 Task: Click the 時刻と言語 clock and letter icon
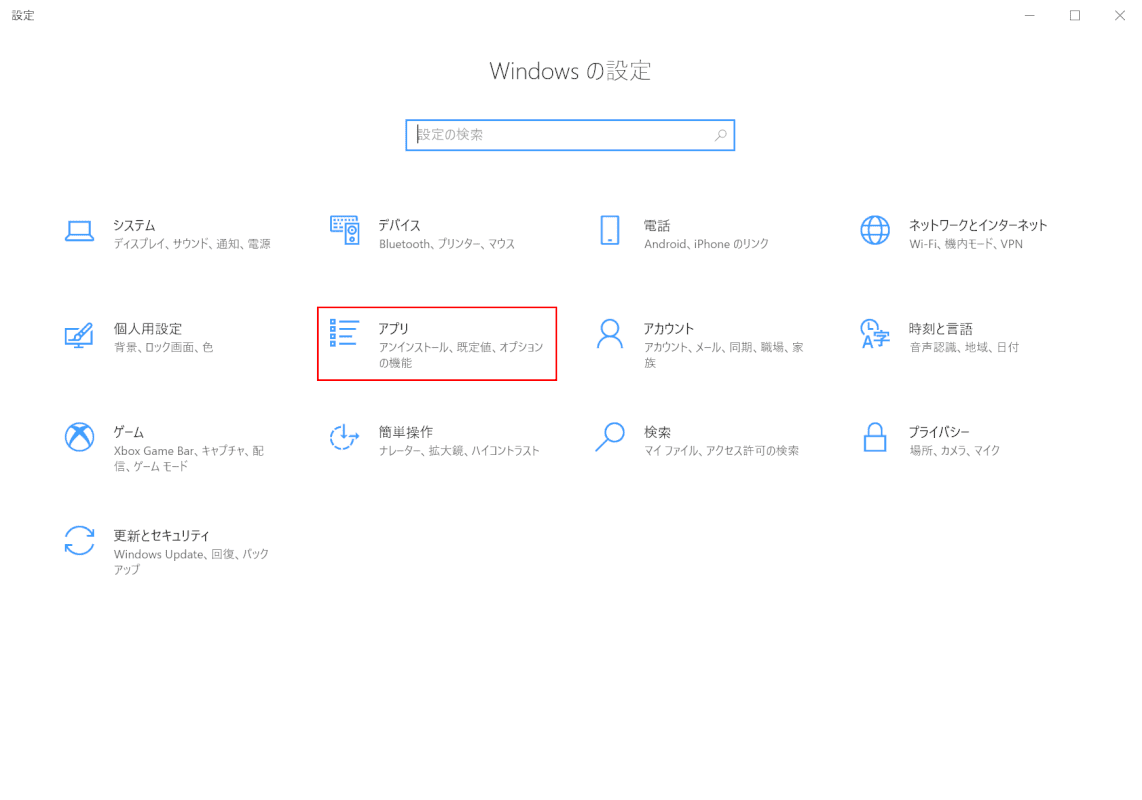point(875,334)
